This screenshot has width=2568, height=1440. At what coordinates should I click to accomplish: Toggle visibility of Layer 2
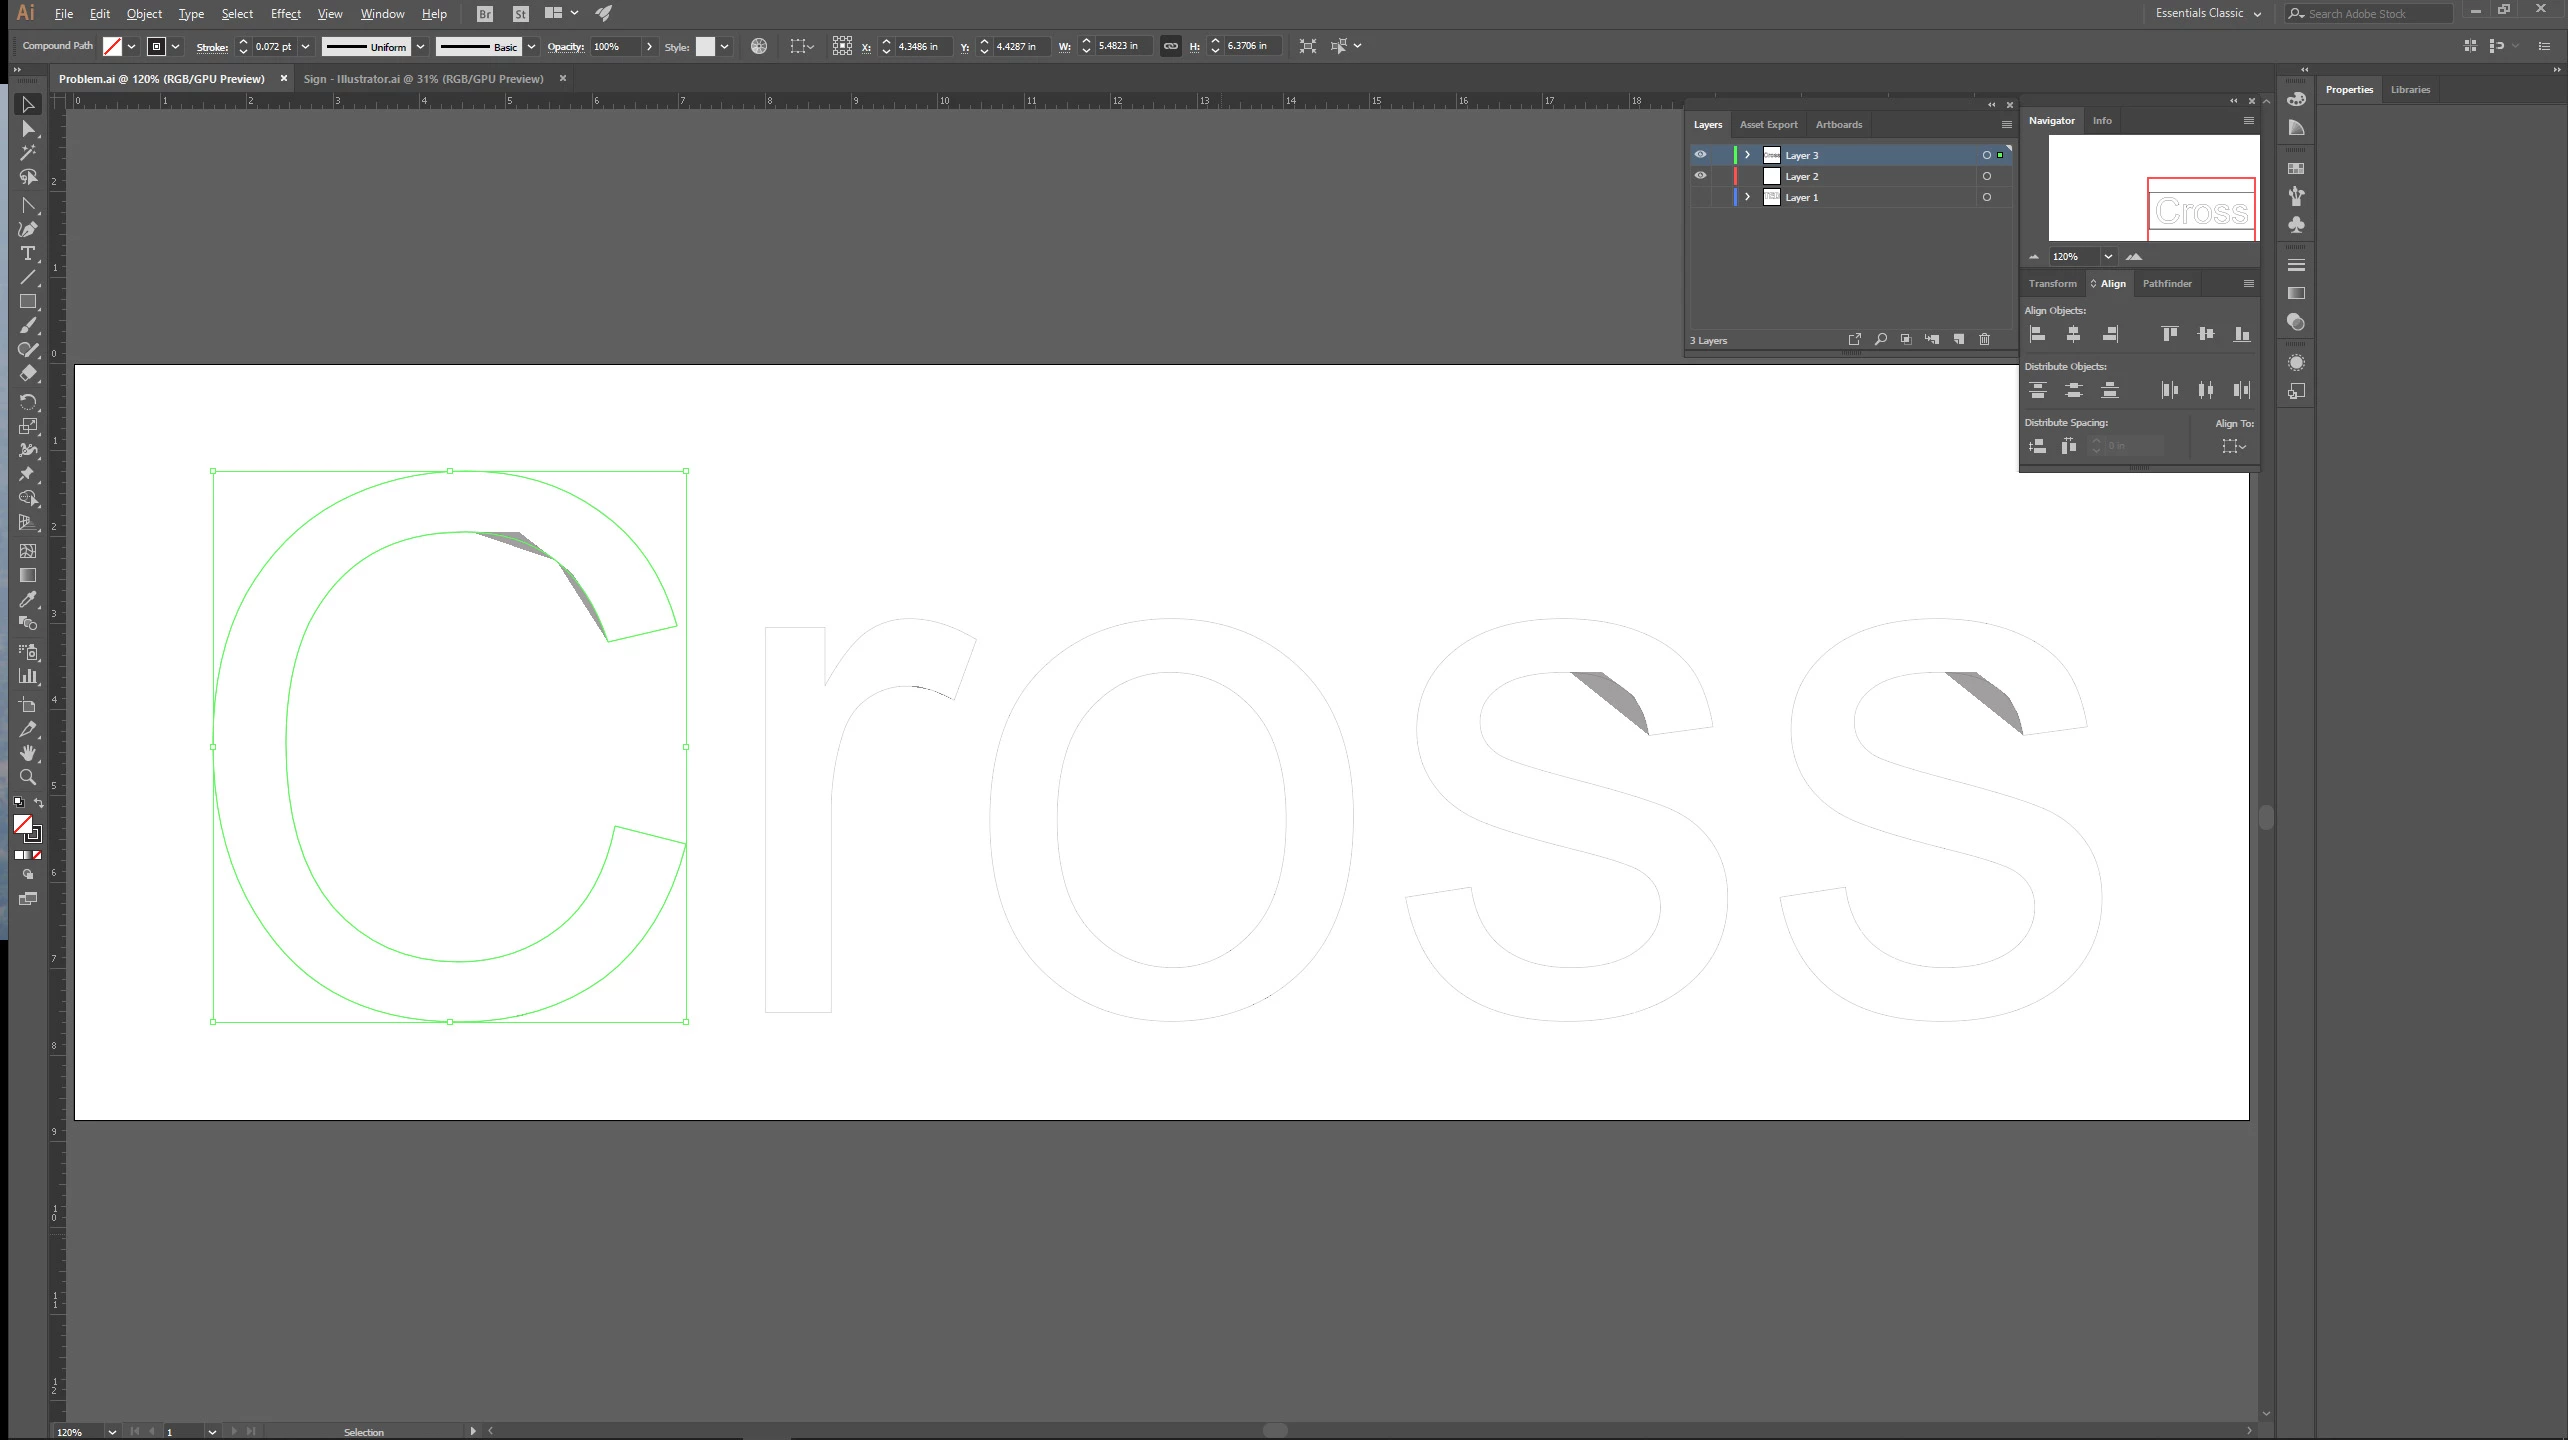[1700, 176]
